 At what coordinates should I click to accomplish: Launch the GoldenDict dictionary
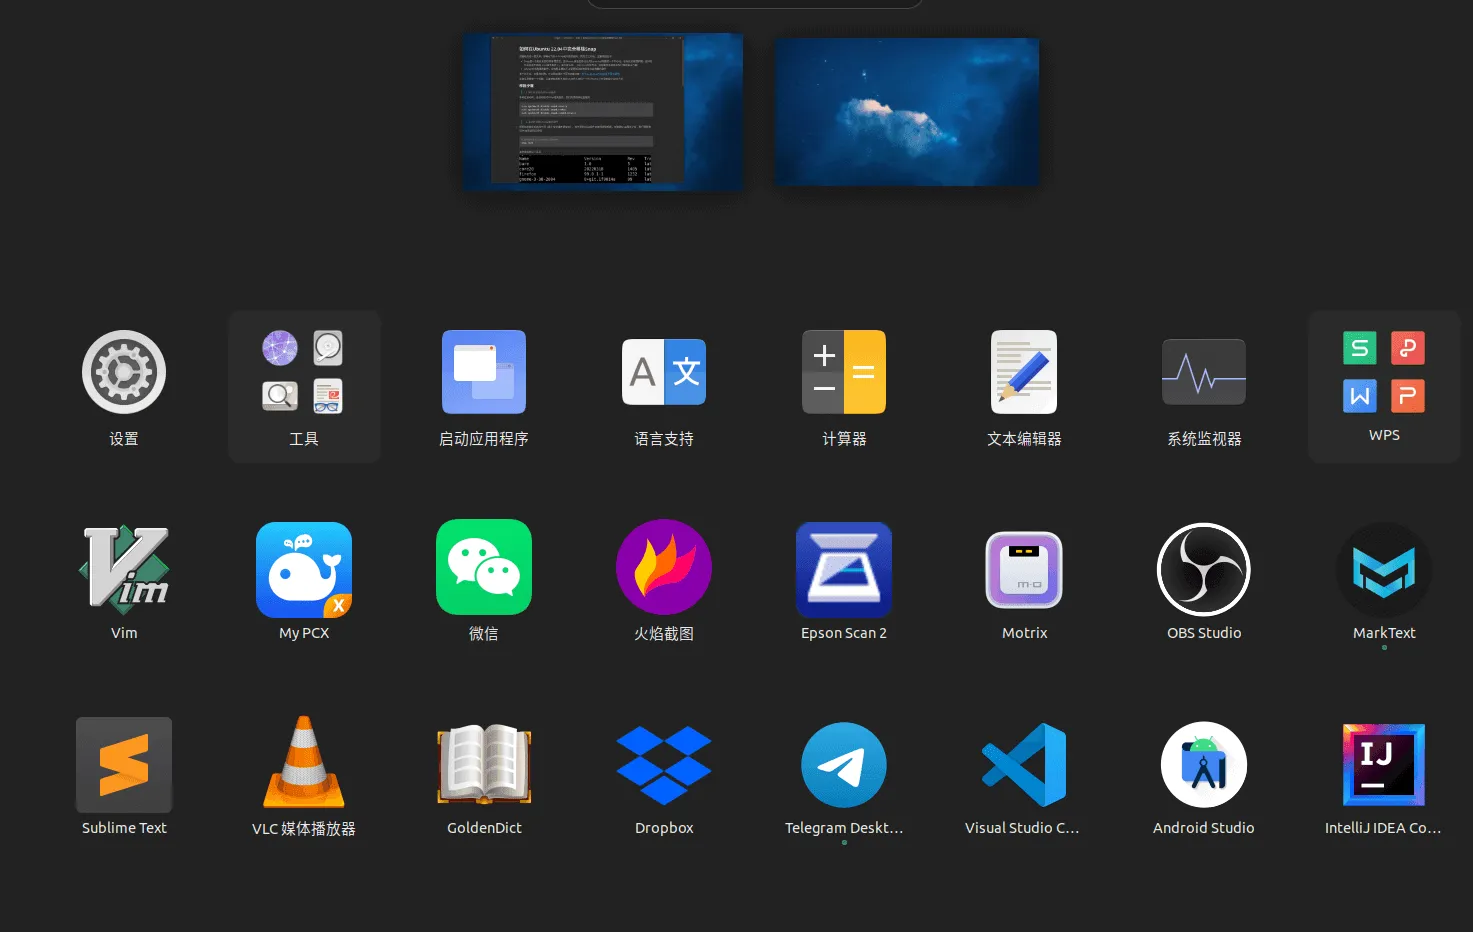tap(484, 765)
